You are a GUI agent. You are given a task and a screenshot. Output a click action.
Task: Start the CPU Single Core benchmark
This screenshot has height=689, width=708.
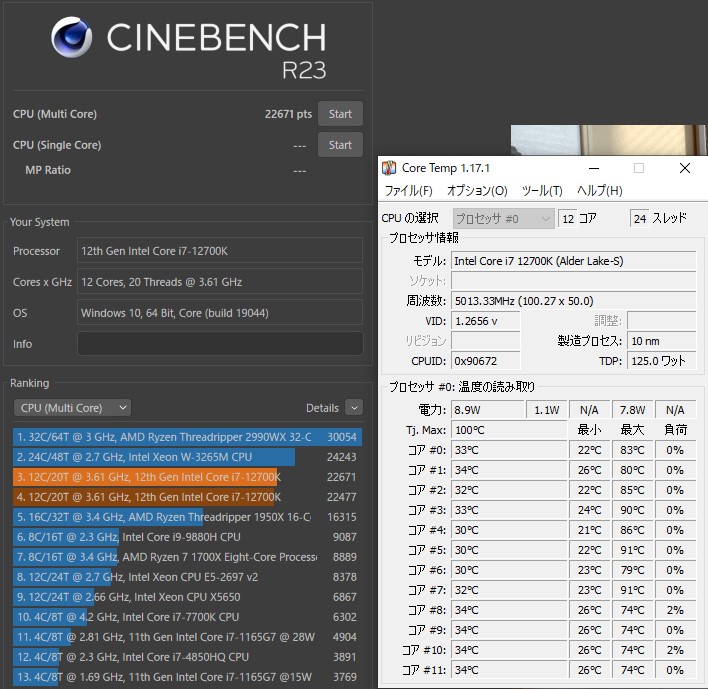point(340,145)
